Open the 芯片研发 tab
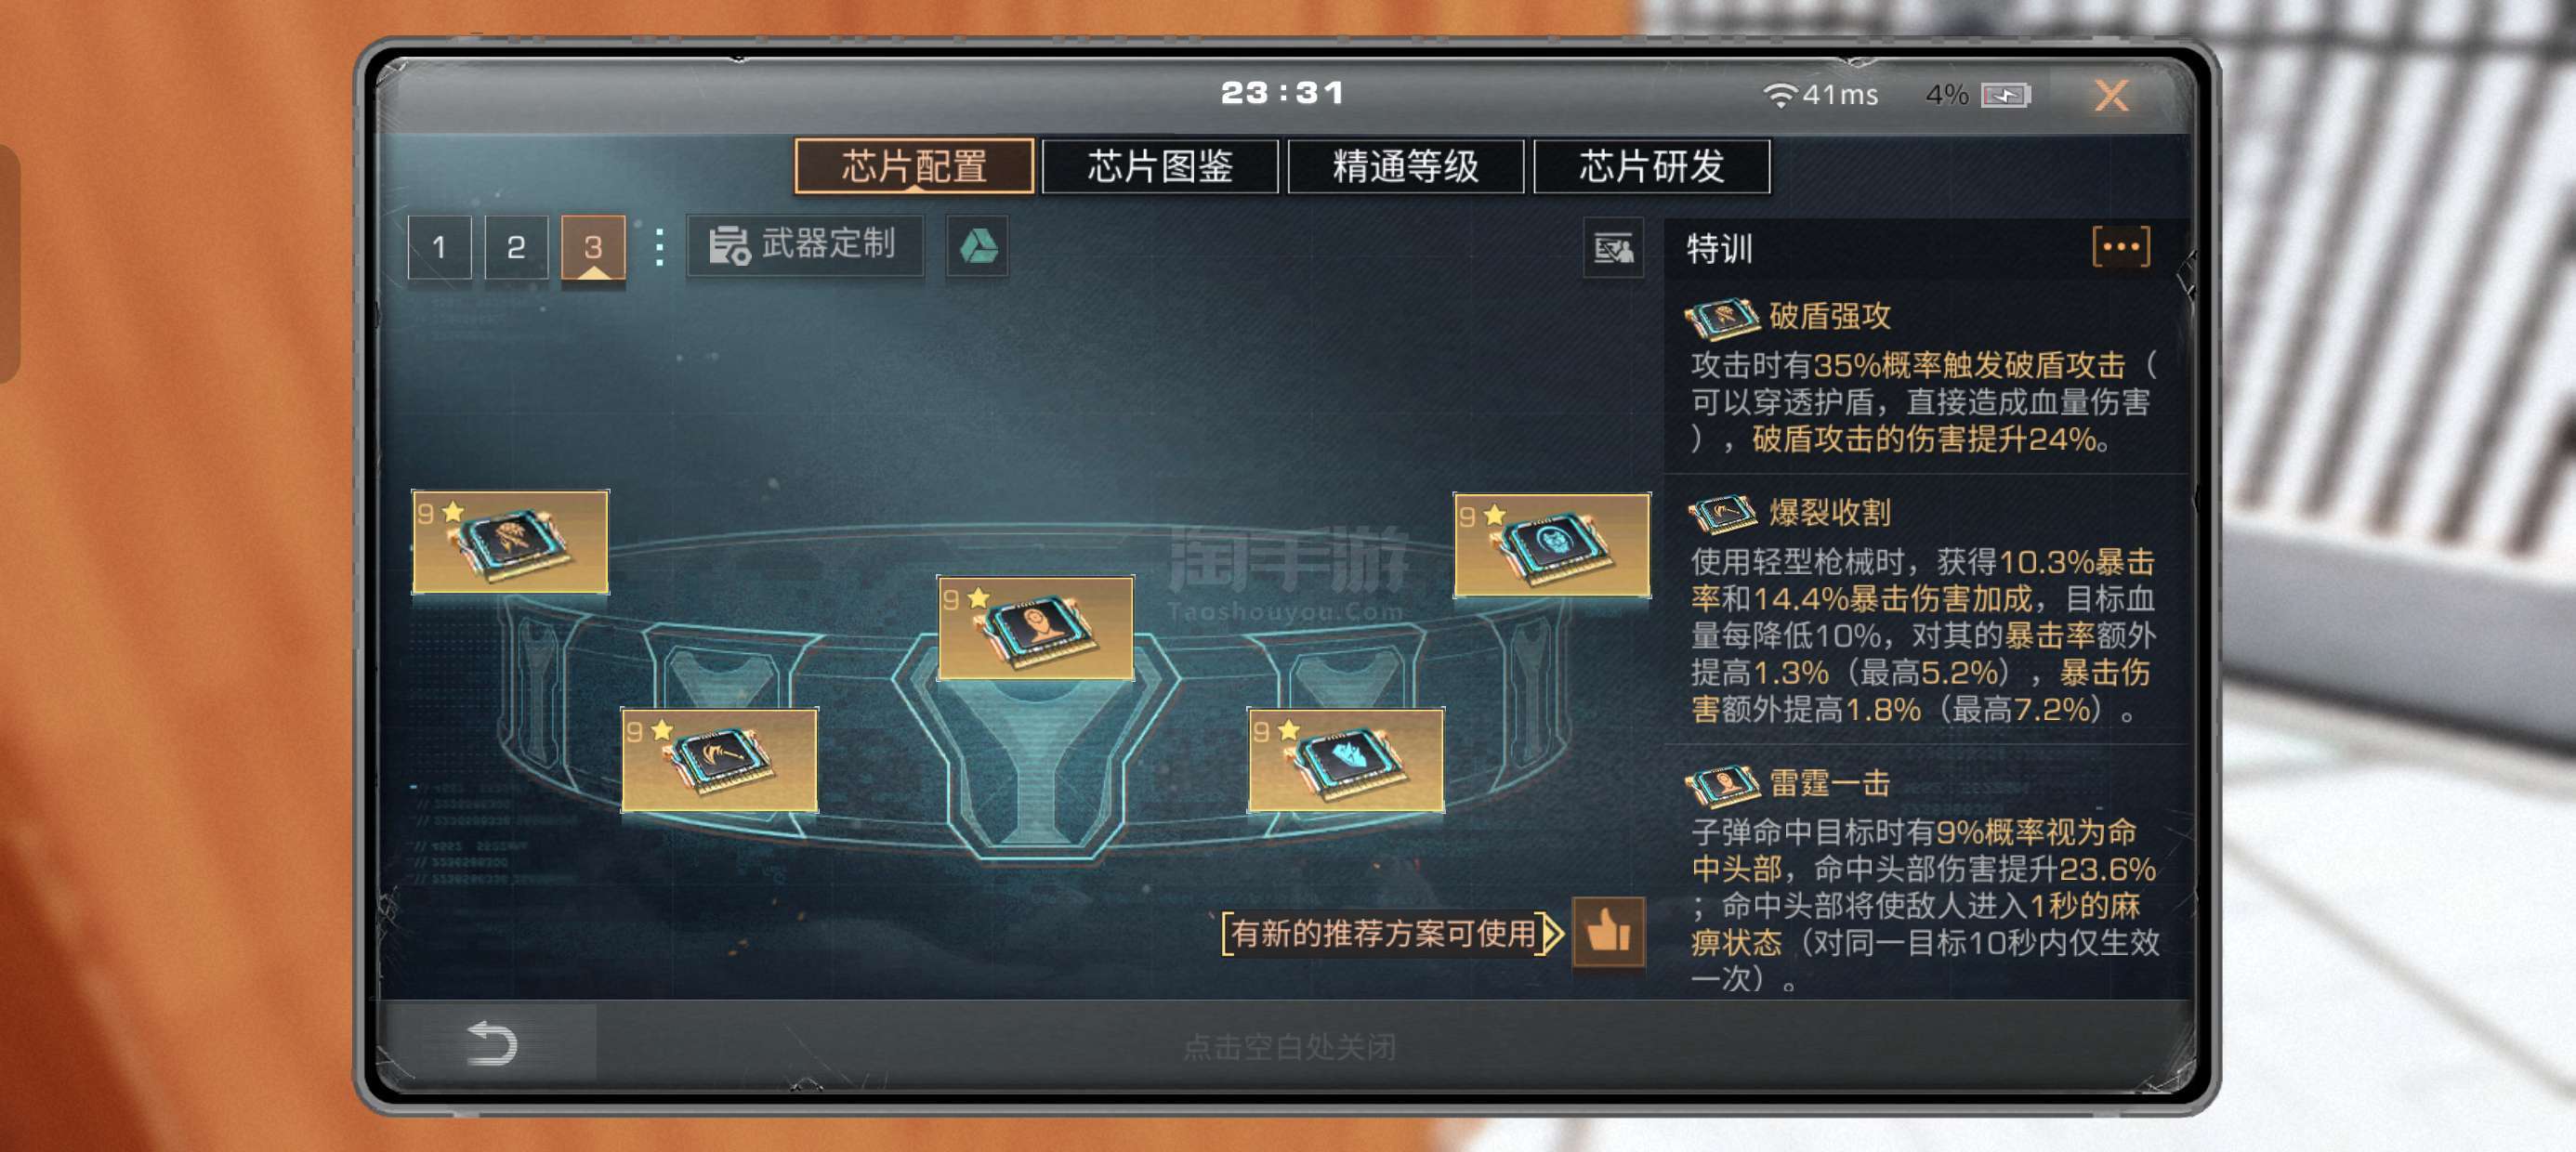The image size is (2576, 1152). tap(1651, 165)
